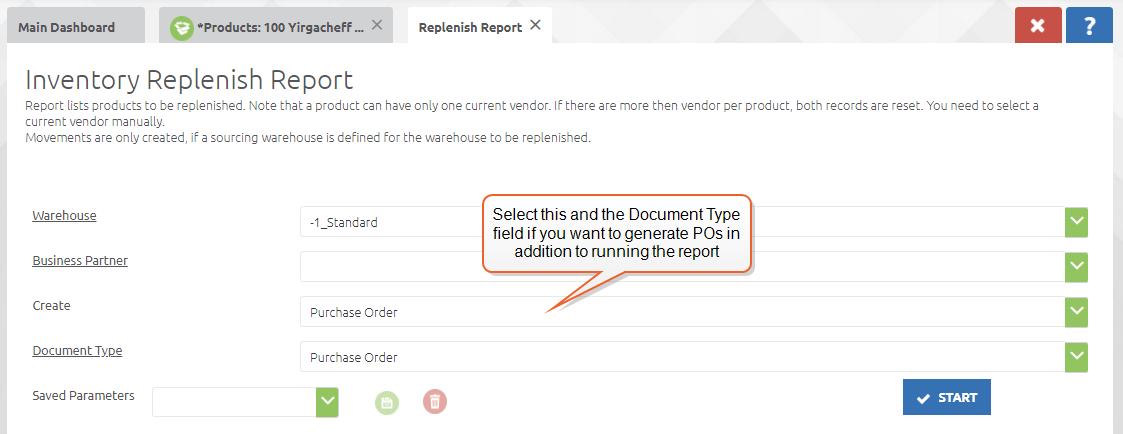Click the red X cancel icon
Viewport: 1123px width, 434px height.
(x=1038, y=26)
